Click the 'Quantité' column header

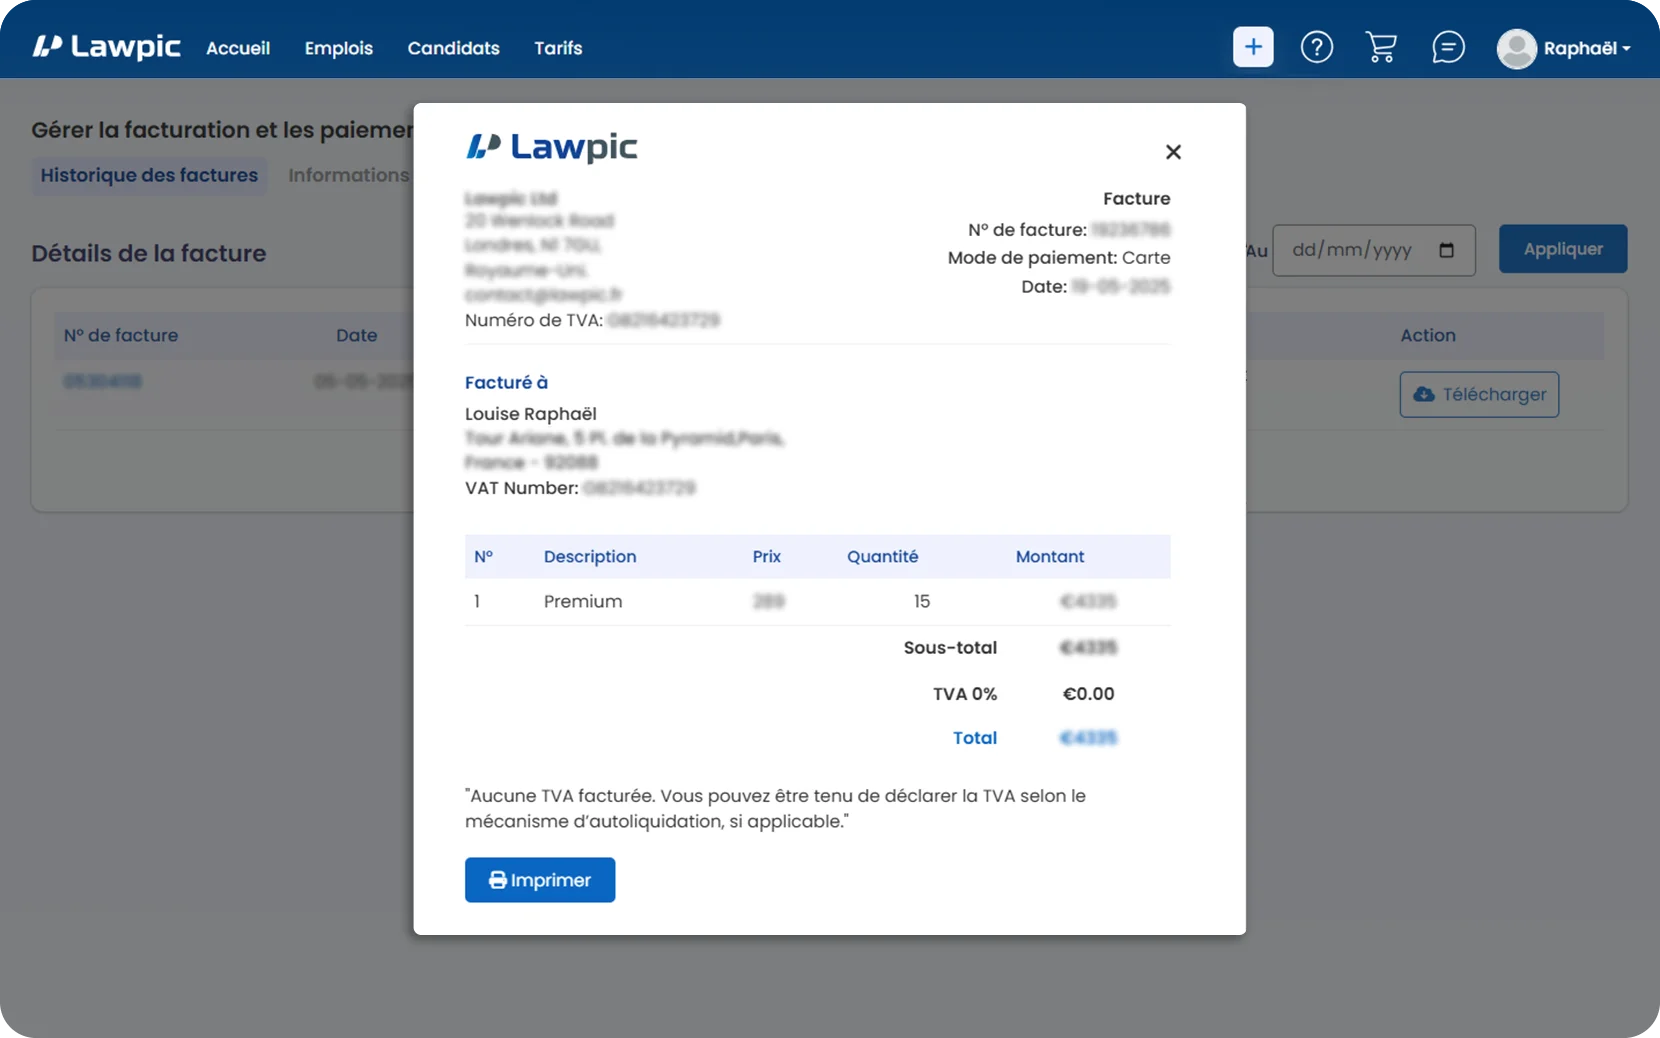883,557
